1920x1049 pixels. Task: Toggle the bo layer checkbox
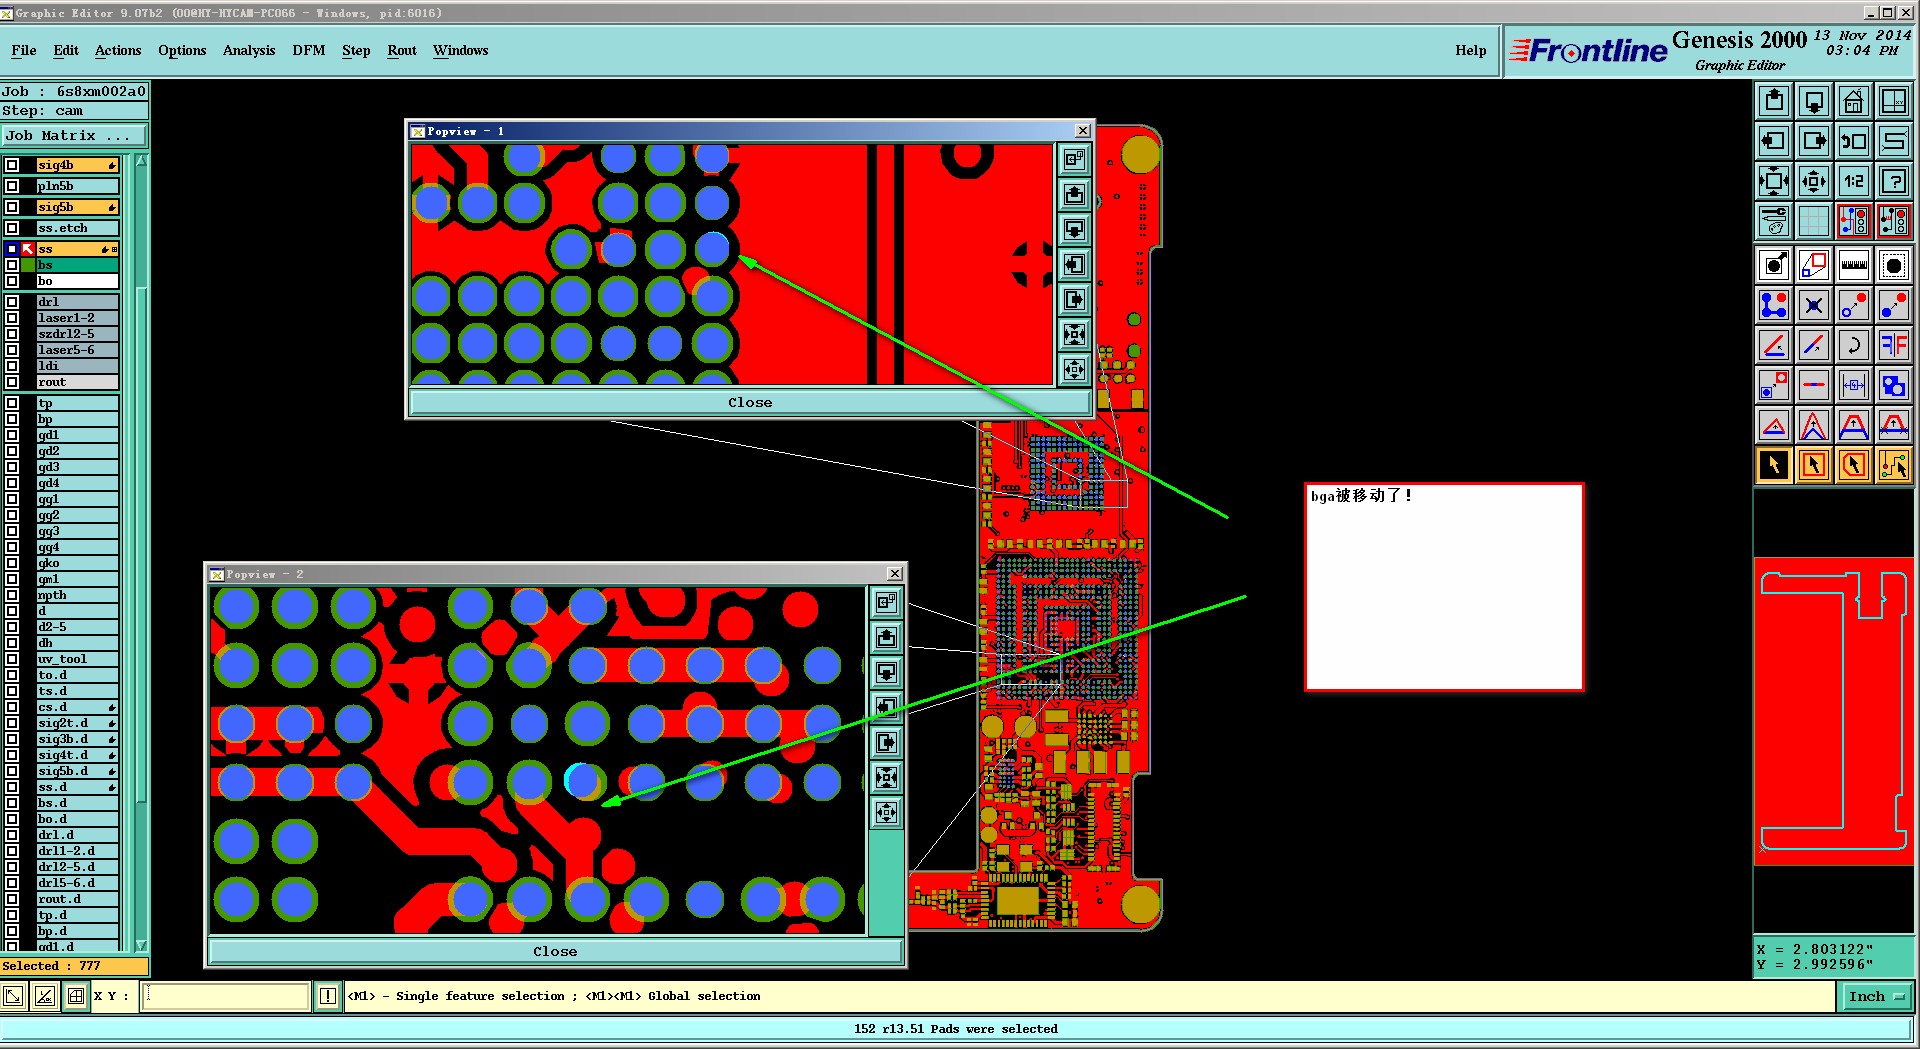click(x=12, y=281)
